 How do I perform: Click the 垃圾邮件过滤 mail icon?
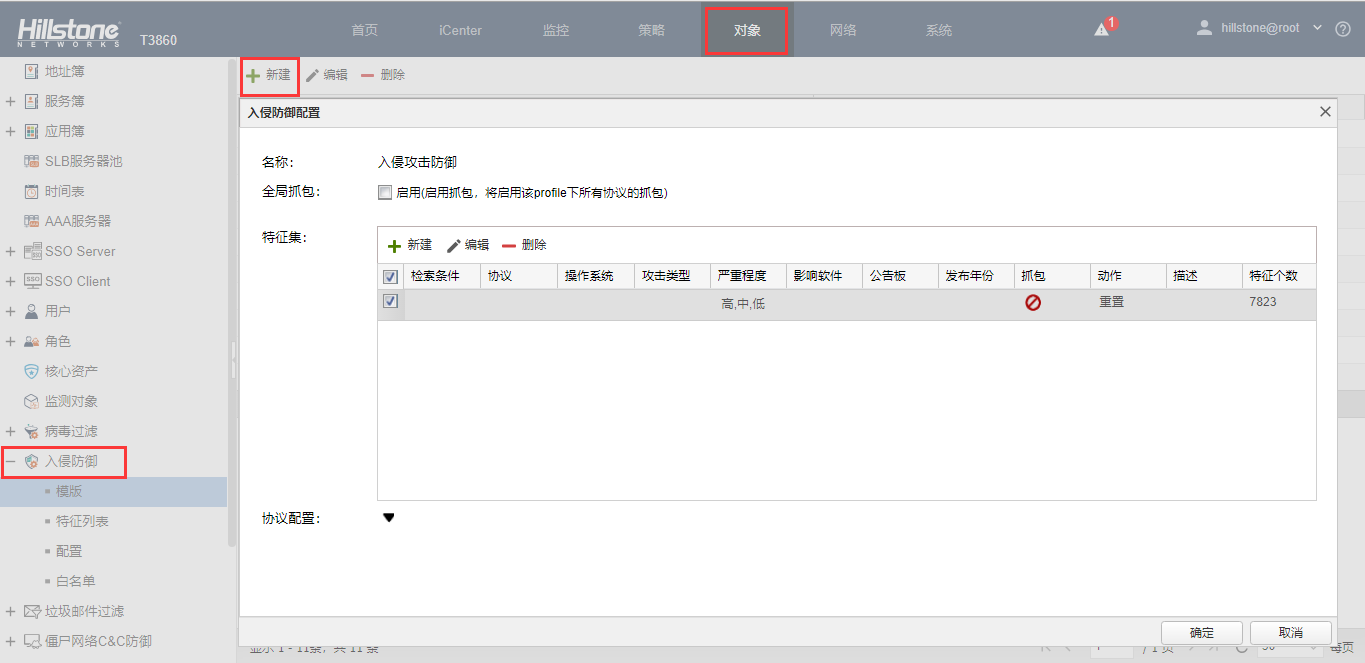(31, 611)
